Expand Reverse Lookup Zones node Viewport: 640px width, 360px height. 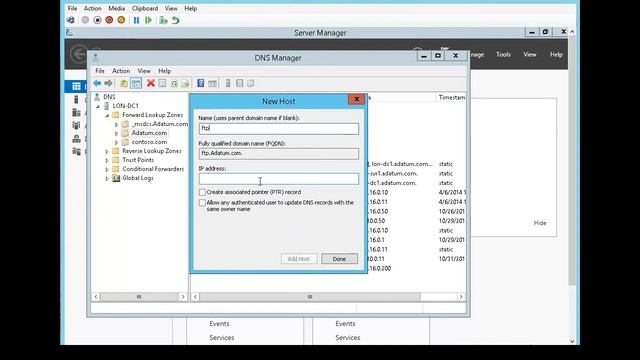(x=107, y=151)
